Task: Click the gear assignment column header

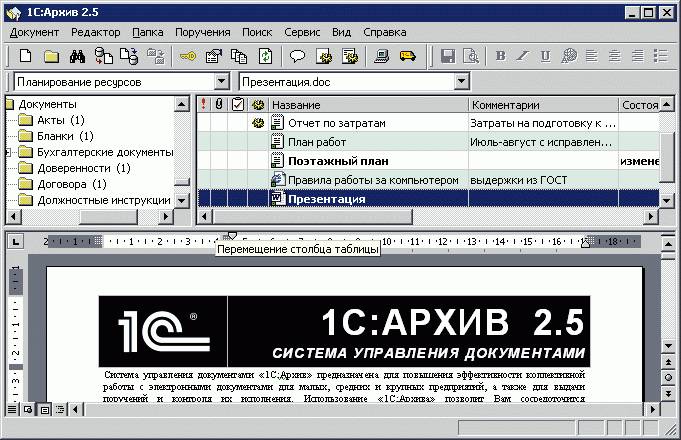Action: [x=258, y=105]
